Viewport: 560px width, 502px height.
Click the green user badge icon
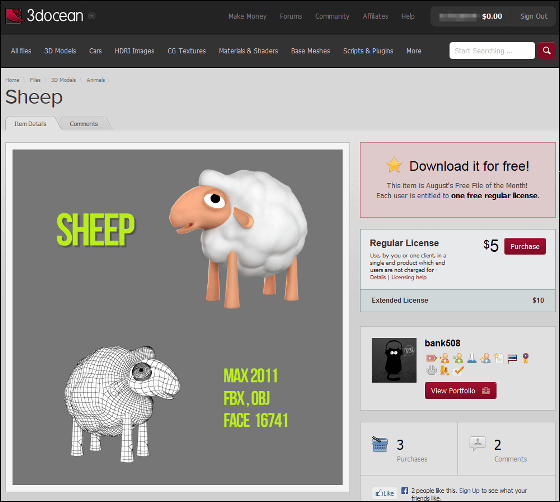(x=458, y=358)
